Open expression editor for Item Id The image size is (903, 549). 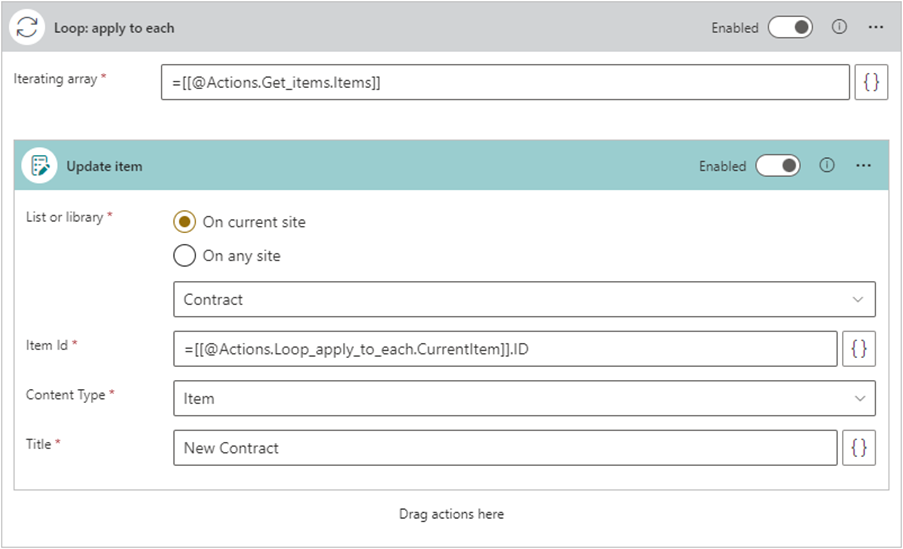point(859,348)
